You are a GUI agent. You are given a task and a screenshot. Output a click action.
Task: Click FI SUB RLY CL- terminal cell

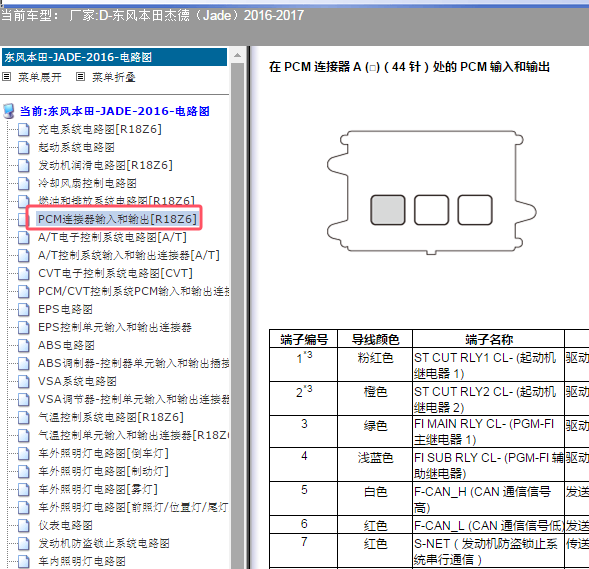[x=488, y=465]
